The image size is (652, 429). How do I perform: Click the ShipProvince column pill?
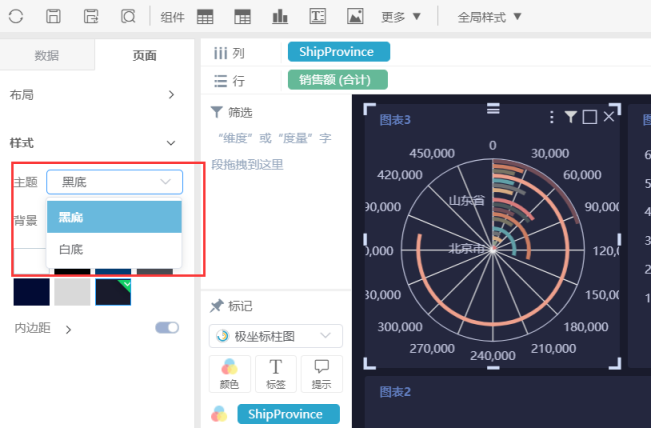coord(339,52)
